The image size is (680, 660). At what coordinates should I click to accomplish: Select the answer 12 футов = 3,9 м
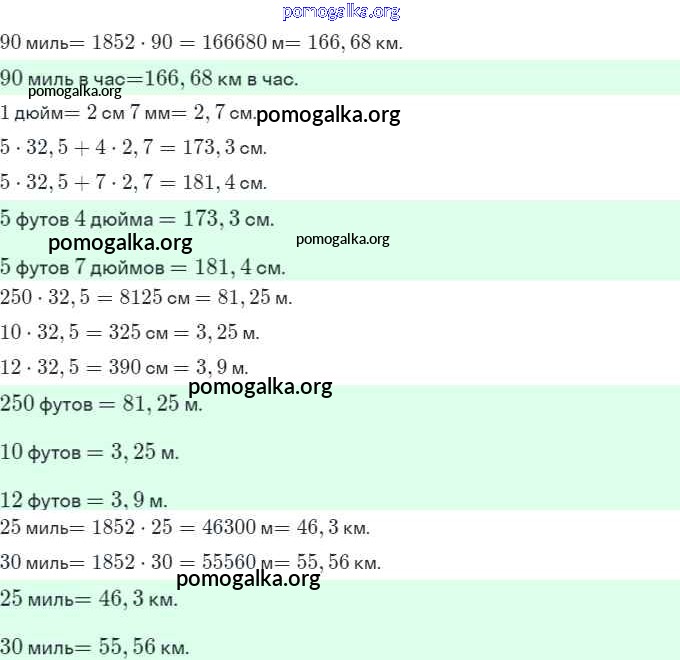(x=84, y=499)
